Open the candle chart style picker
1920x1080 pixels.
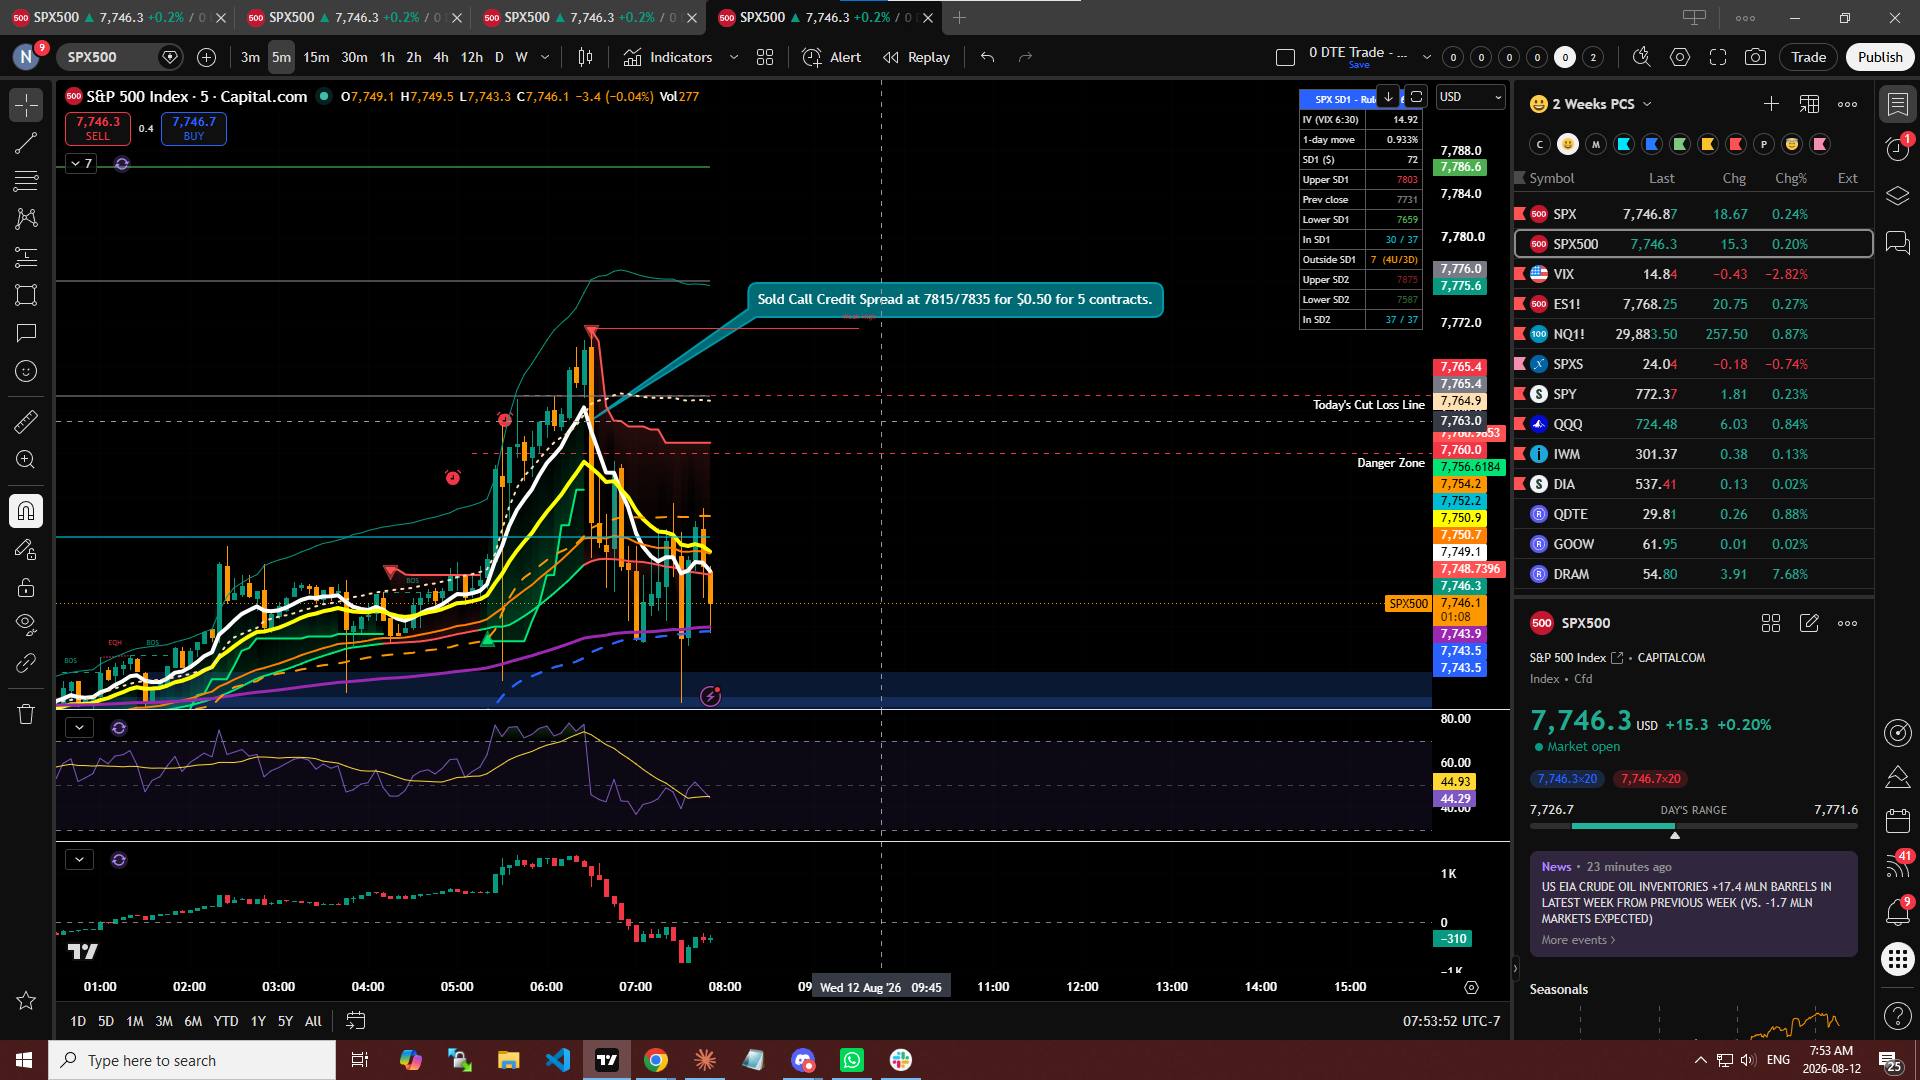point(586,58)
